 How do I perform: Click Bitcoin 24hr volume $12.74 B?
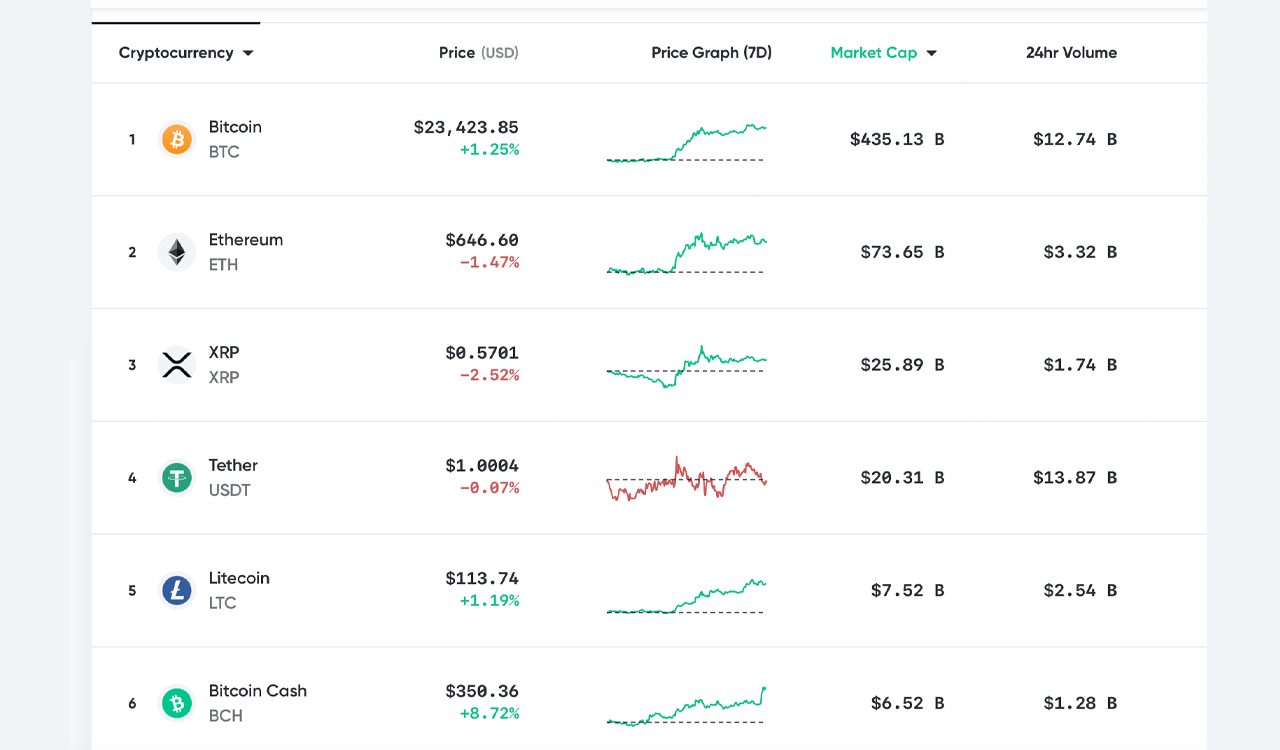pyautogui.click(x=1075, y=140)
